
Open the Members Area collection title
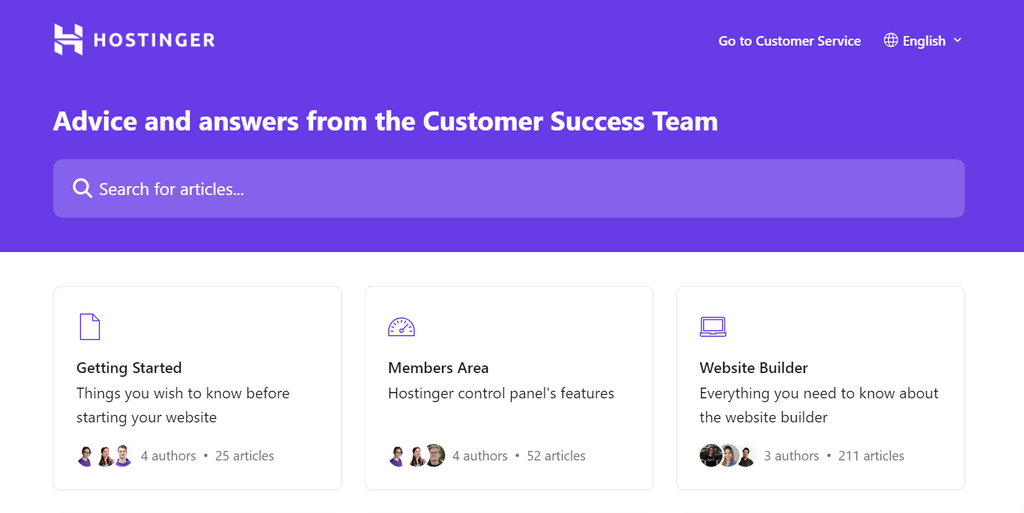(438, 368)
